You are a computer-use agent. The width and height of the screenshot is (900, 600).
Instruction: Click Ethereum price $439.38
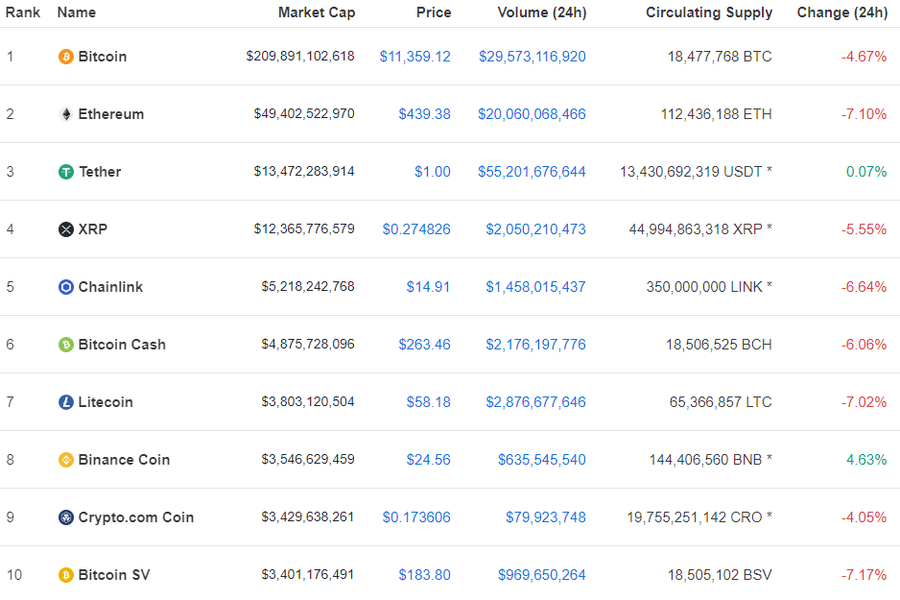pyautogui.click(x=425, y=114)
